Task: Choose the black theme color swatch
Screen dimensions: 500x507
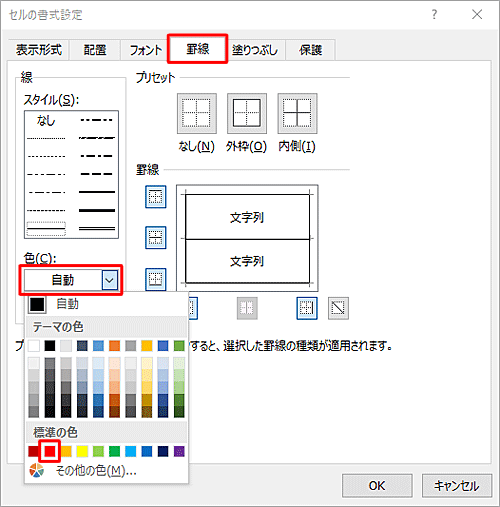Action: pyautogui.click(x=50, y=346)
